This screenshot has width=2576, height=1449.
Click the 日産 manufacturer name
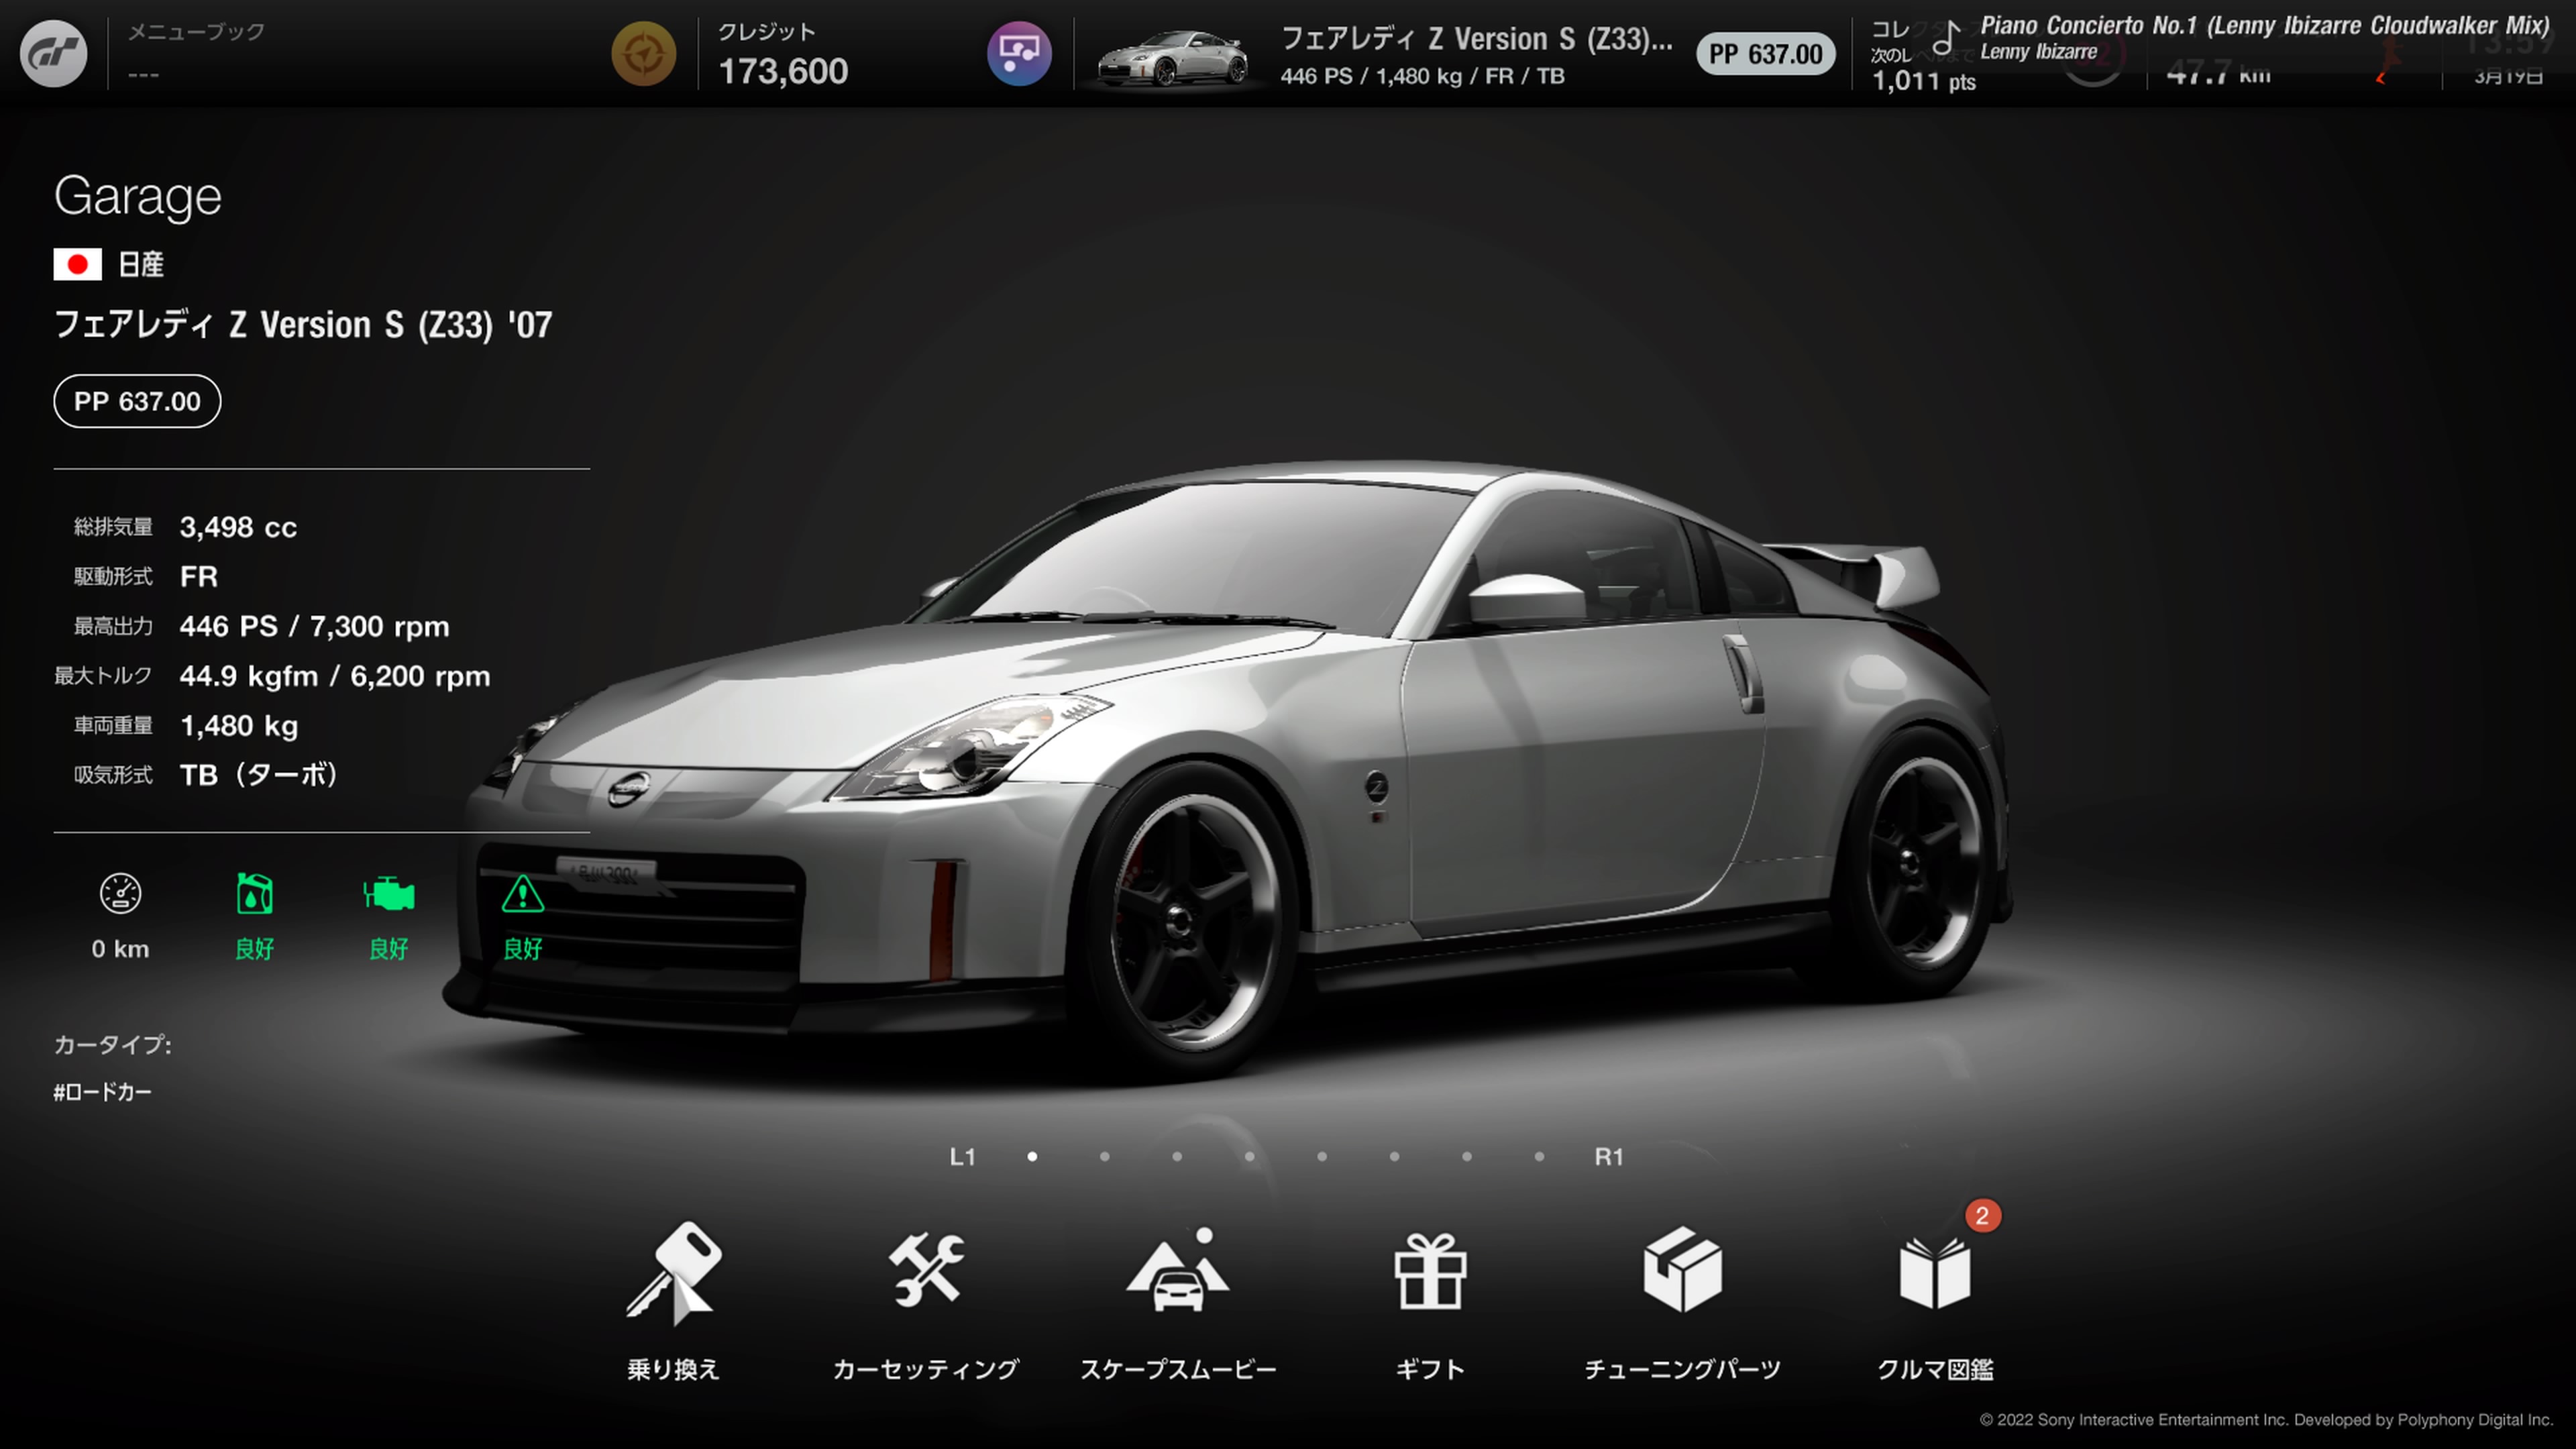(x=141, y=264)
